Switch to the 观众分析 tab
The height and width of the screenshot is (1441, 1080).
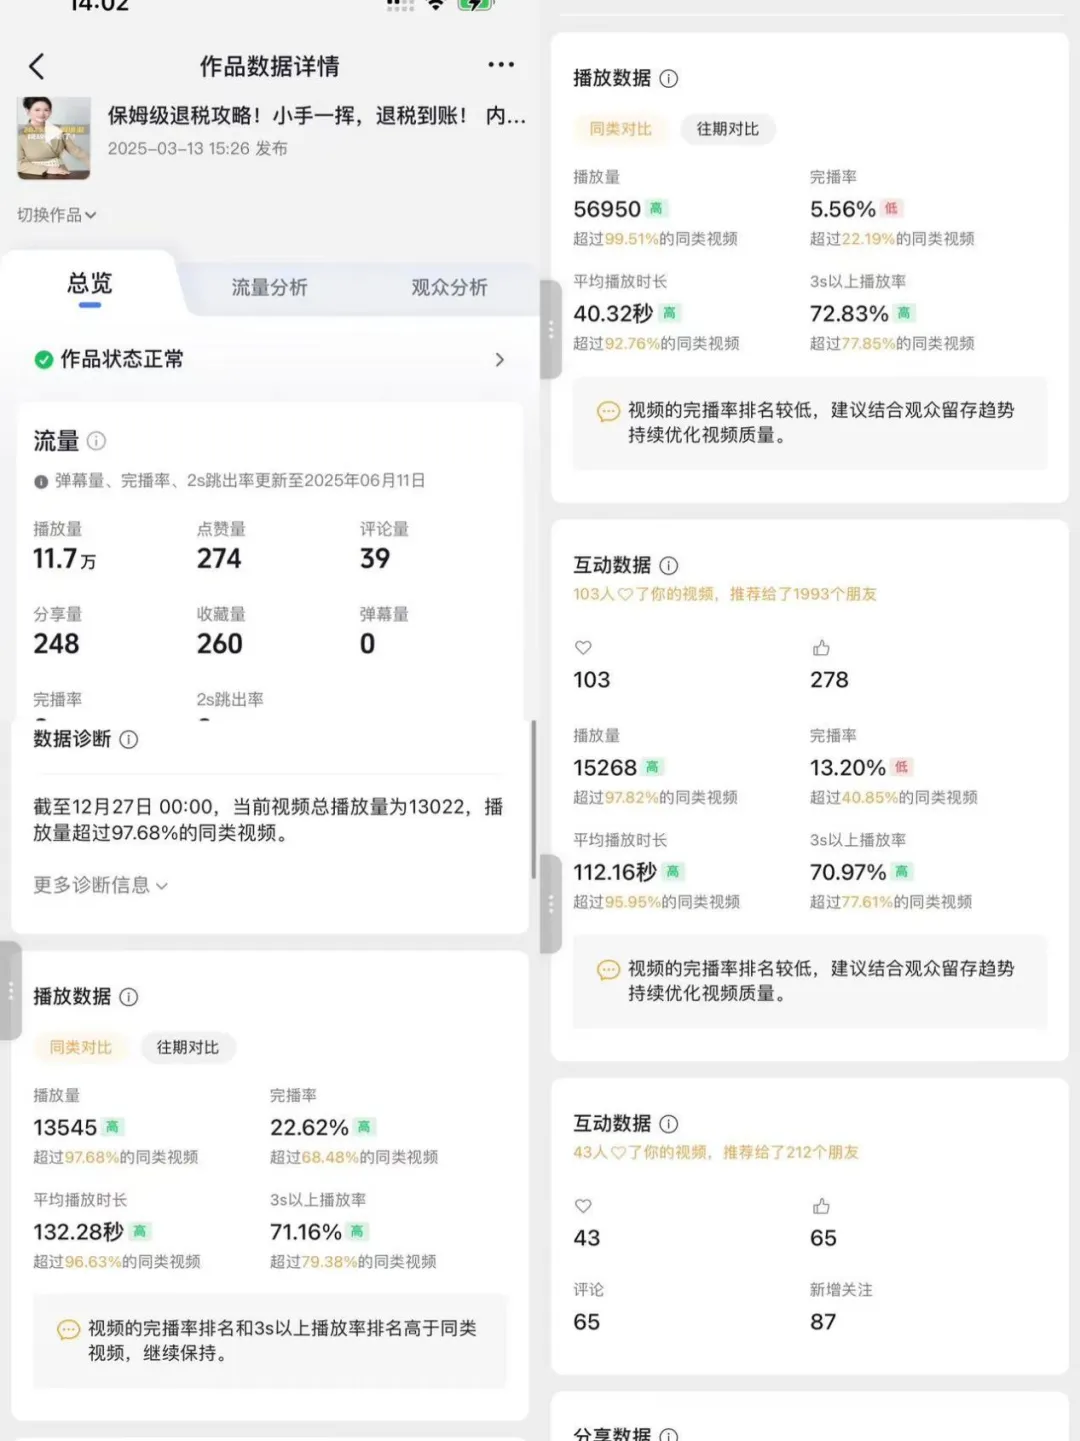447,288
